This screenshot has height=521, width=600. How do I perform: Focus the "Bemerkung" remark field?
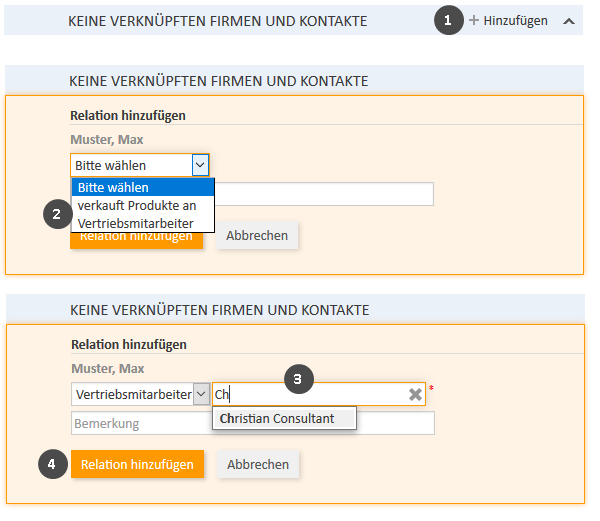tap(252, 424)
